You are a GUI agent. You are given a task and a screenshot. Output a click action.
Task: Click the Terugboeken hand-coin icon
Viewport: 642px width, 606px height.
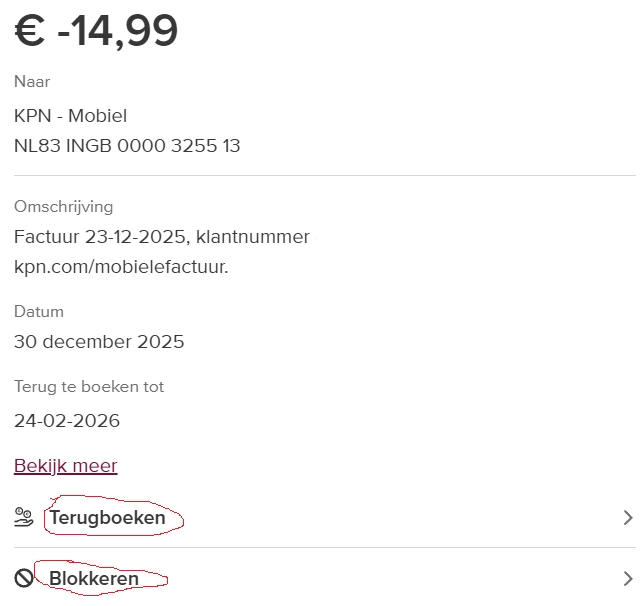pos(24,518)
